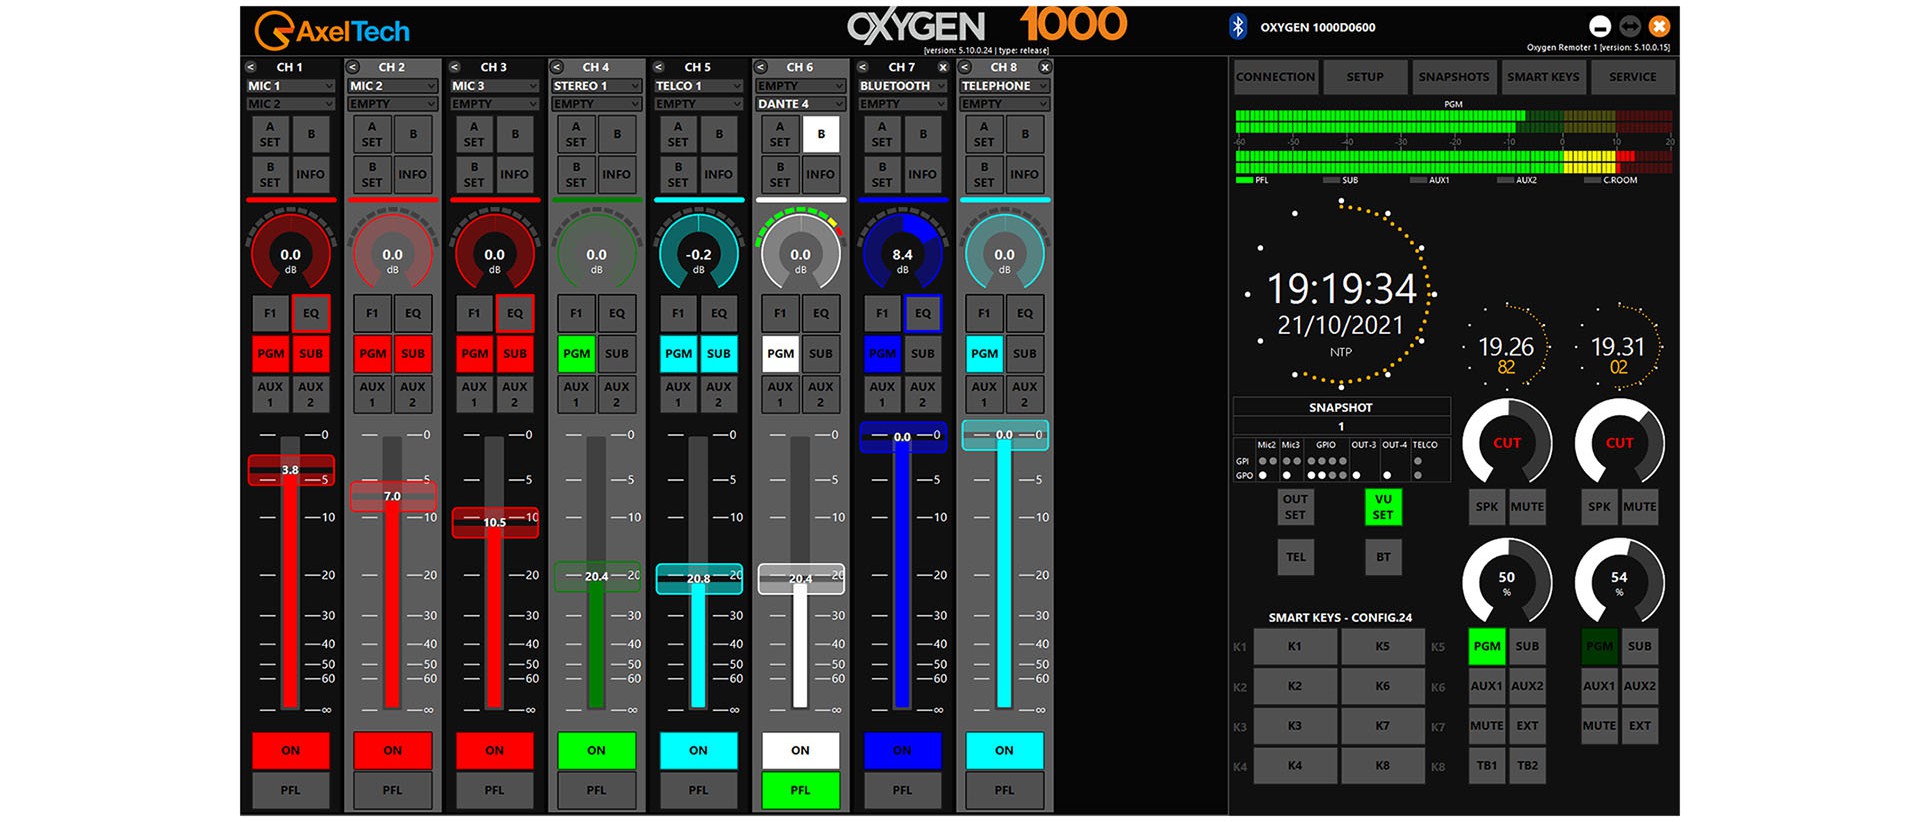
Task: Remove CH 7 with its X icon
Action: click(x=942, y=67)
